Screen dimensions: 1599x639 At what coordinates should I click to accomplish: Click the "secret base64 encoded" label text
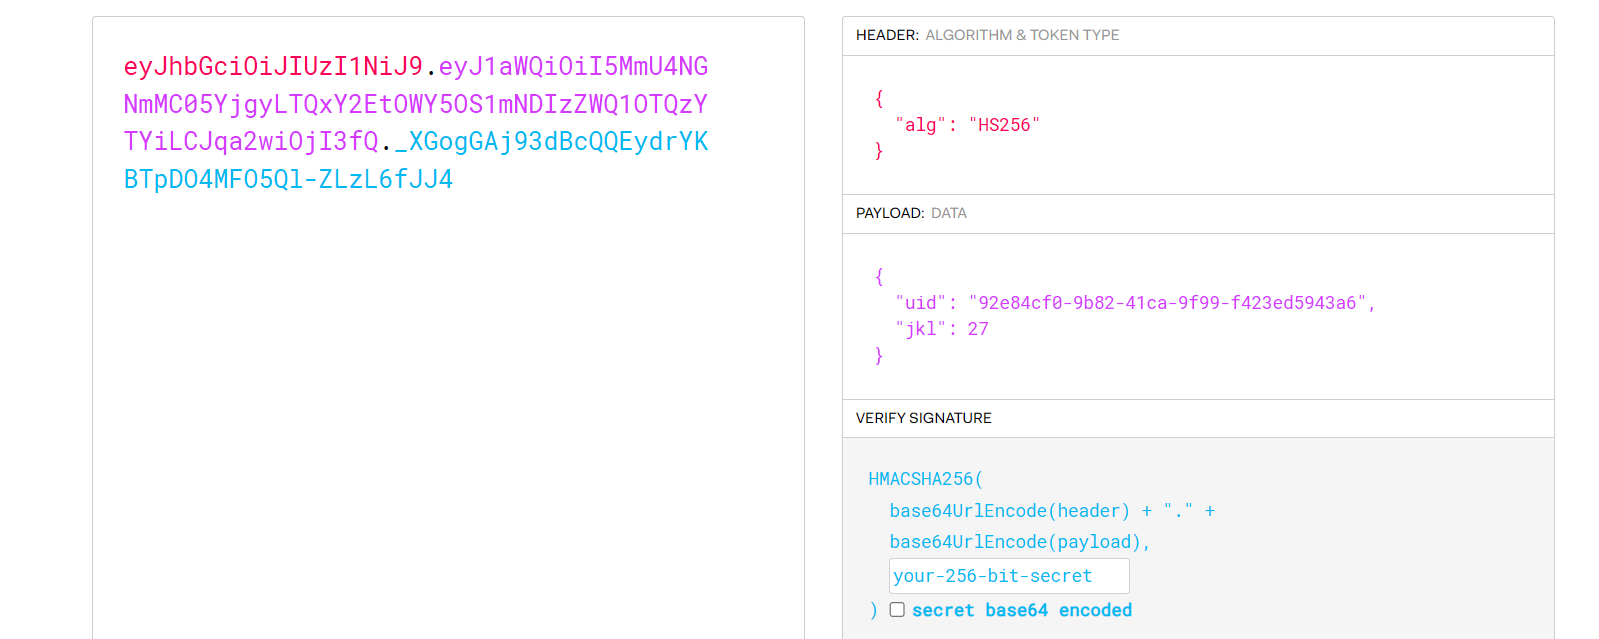[1021, 610]
